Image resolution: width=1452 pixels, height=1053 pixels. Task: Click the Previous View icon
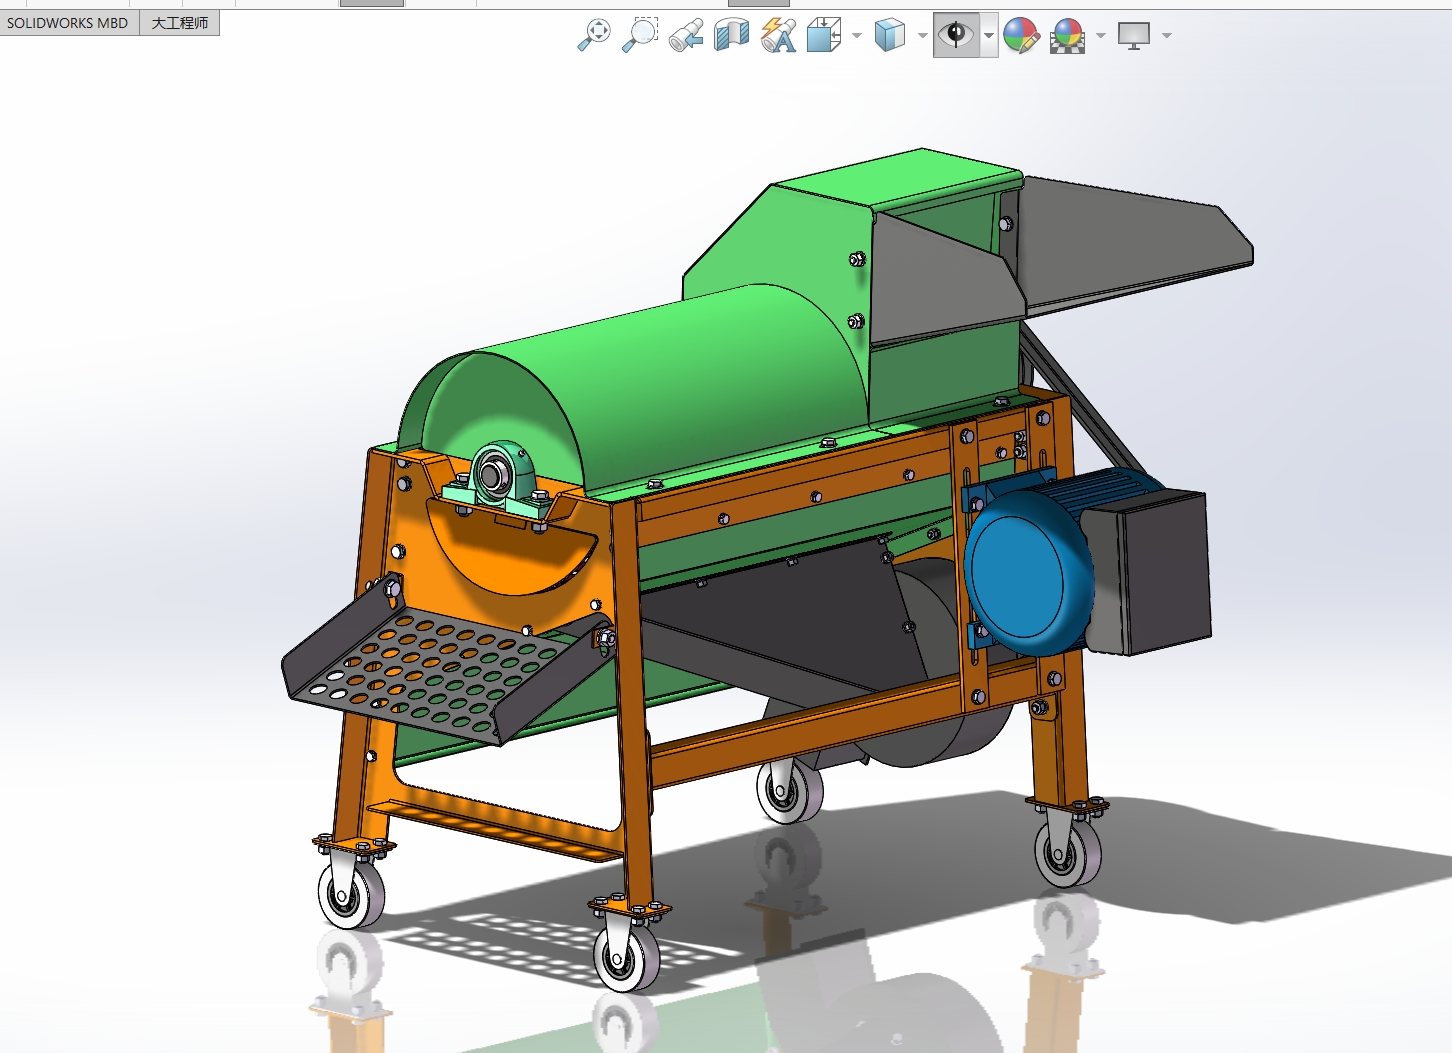click(686, 35)
